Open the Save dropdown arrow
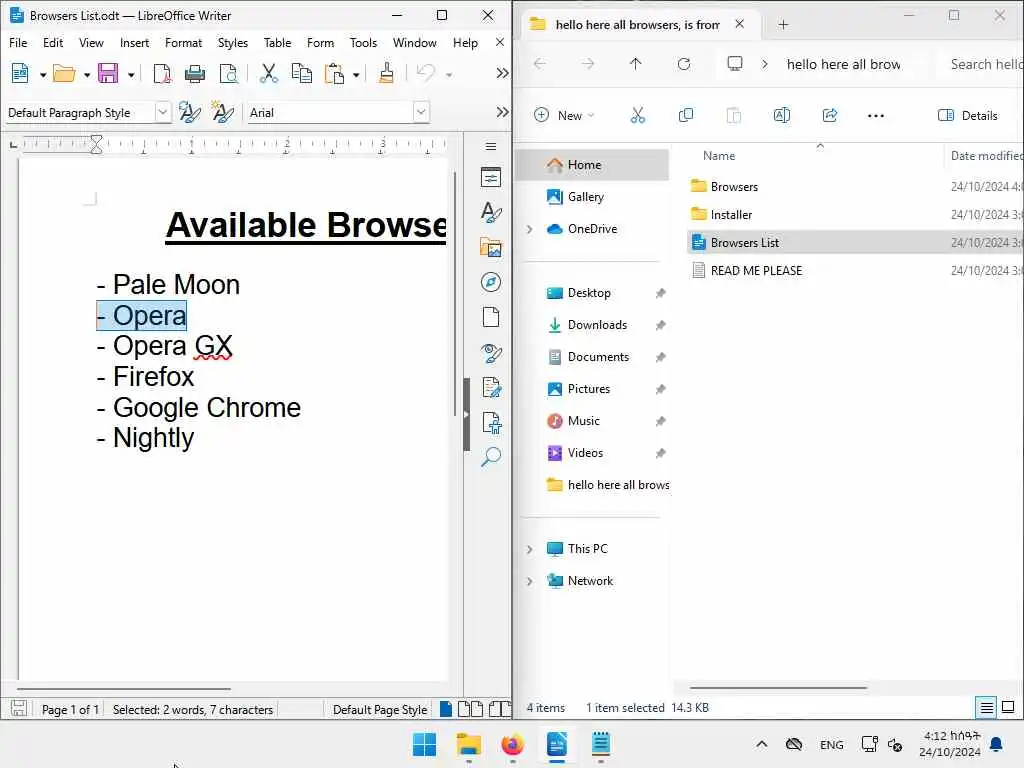This screenshot has height=768, width=1024. (x=131, y=74)
